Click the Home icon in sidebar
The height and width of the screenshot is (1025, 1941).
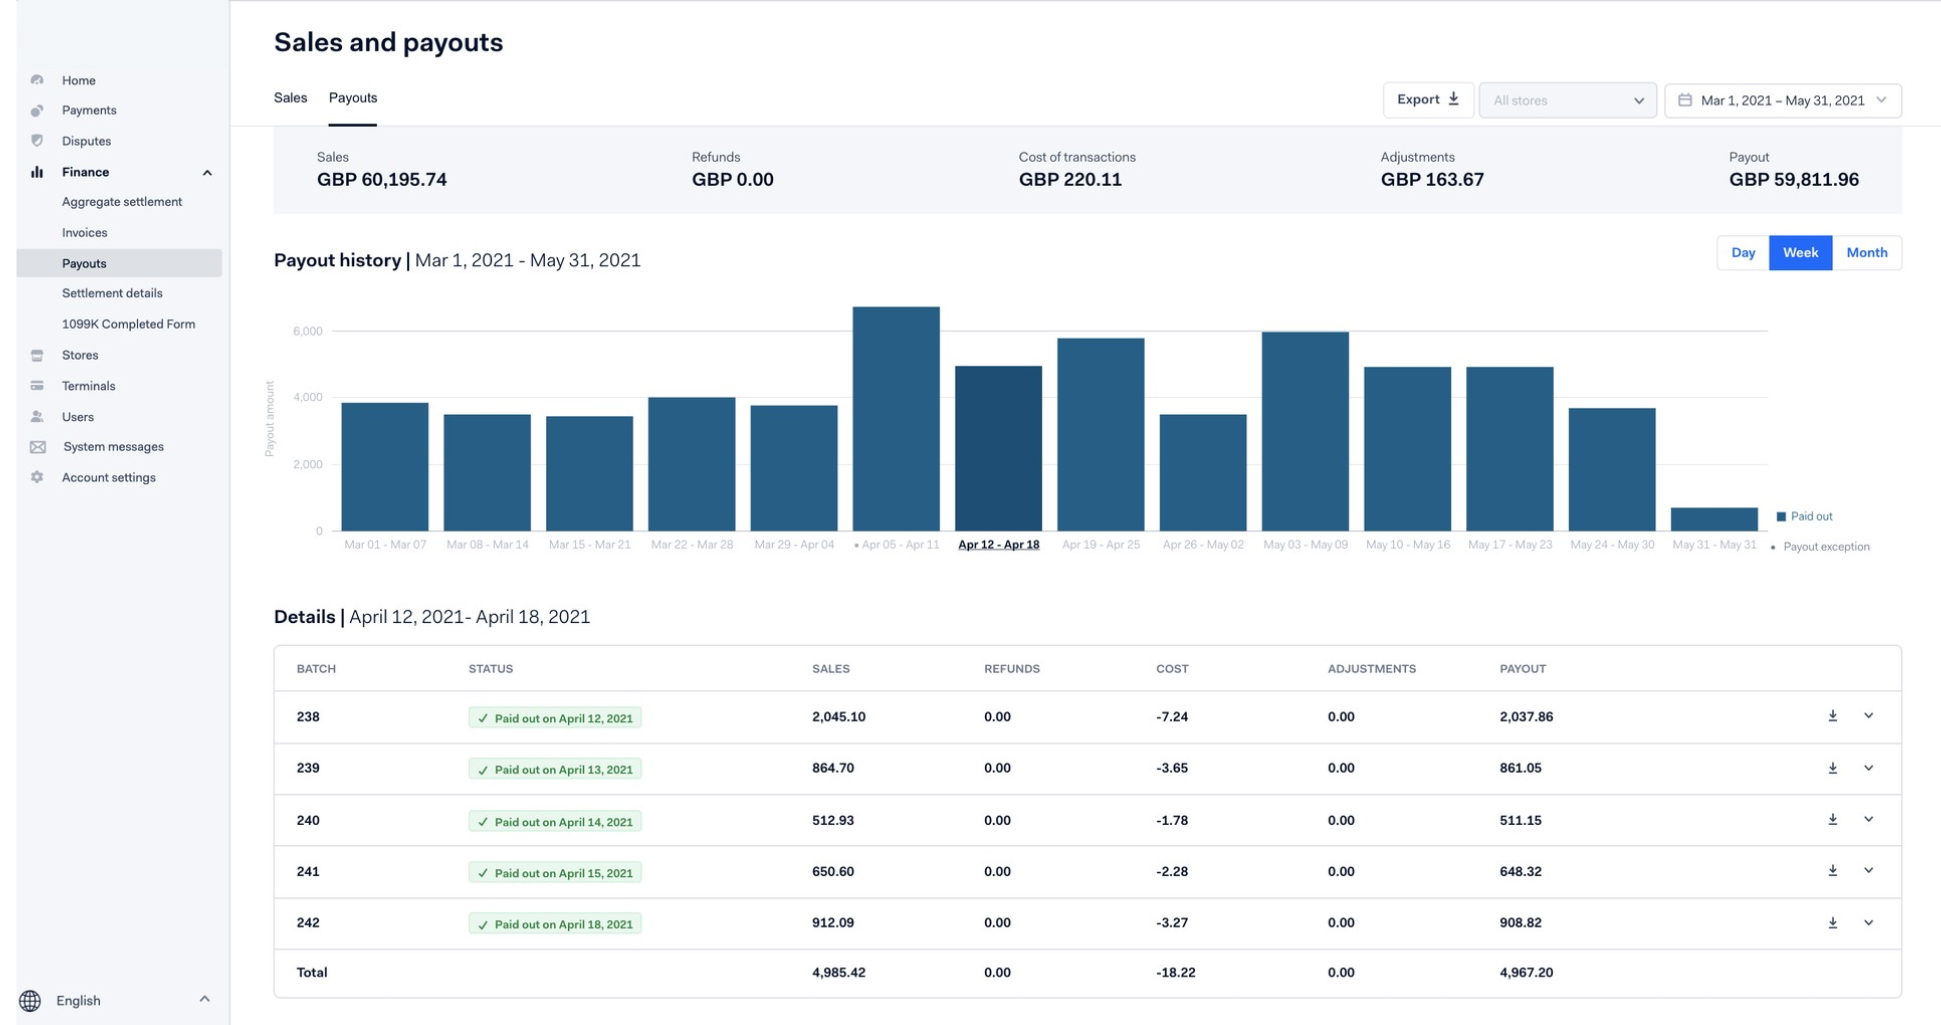(x=37, y=80)
